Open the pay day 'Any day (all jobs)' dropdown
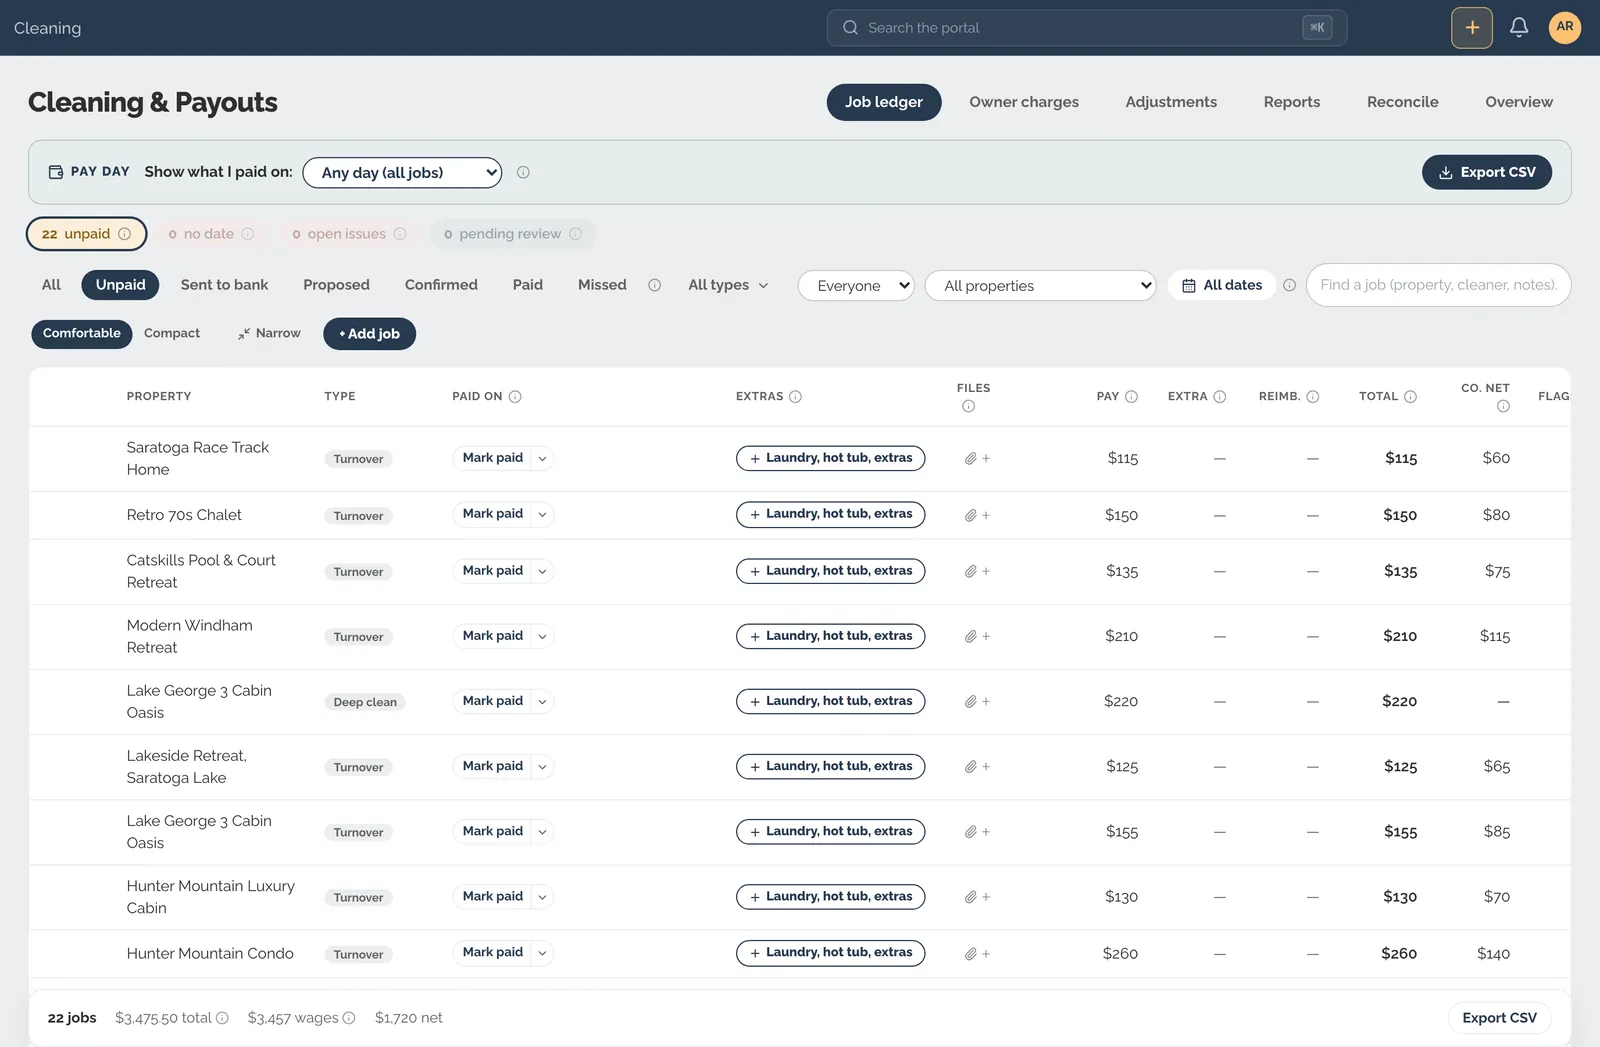Screen dimensions: 1600x1047 tap(402, 172)
